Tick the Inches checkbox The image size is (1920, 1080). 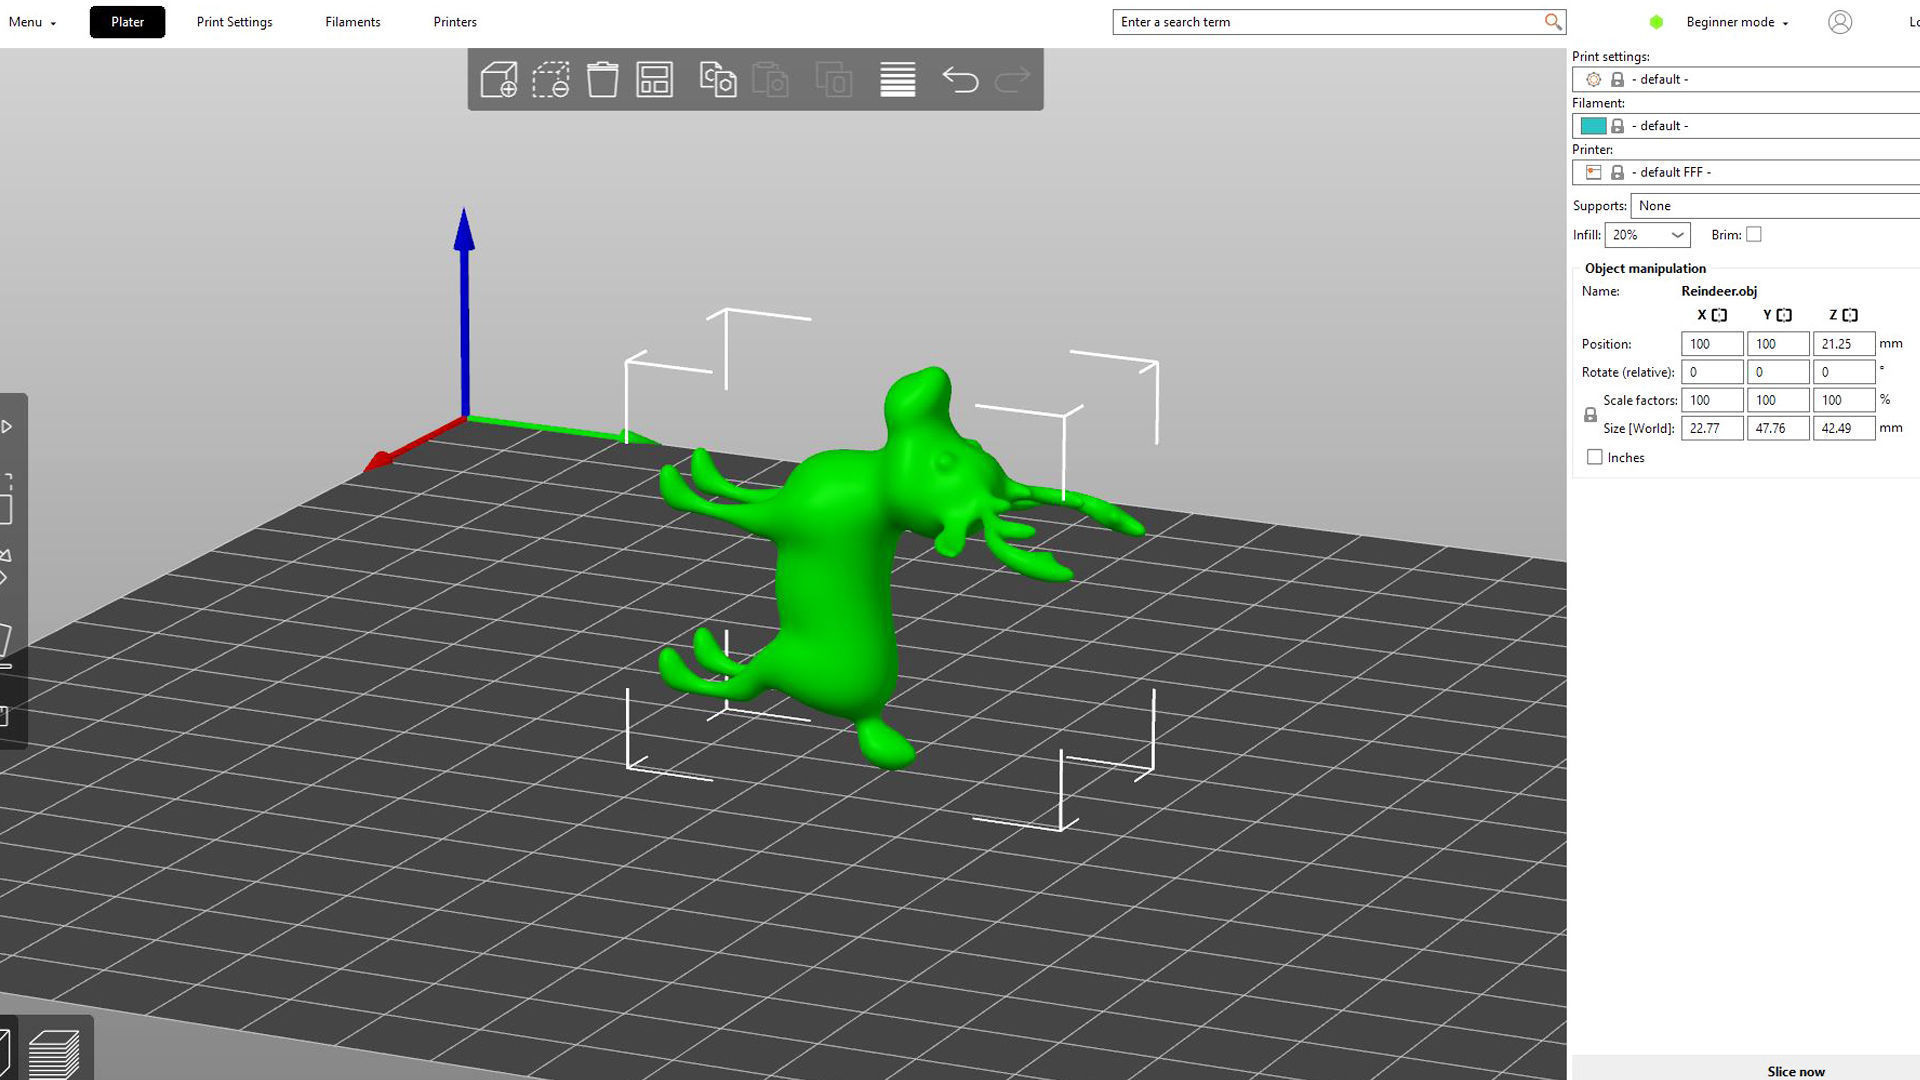(x=1595, y=457)
